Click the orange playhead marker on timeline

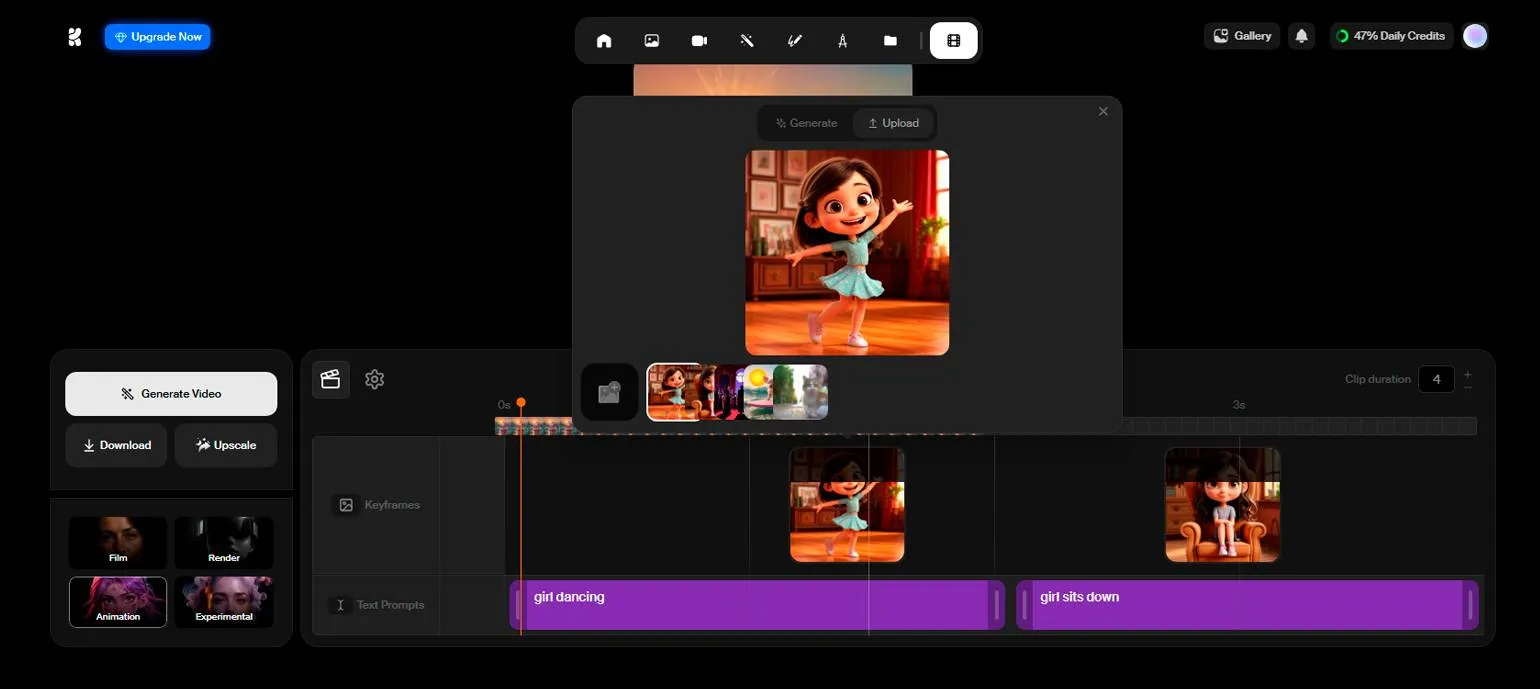tap(521, 403)
